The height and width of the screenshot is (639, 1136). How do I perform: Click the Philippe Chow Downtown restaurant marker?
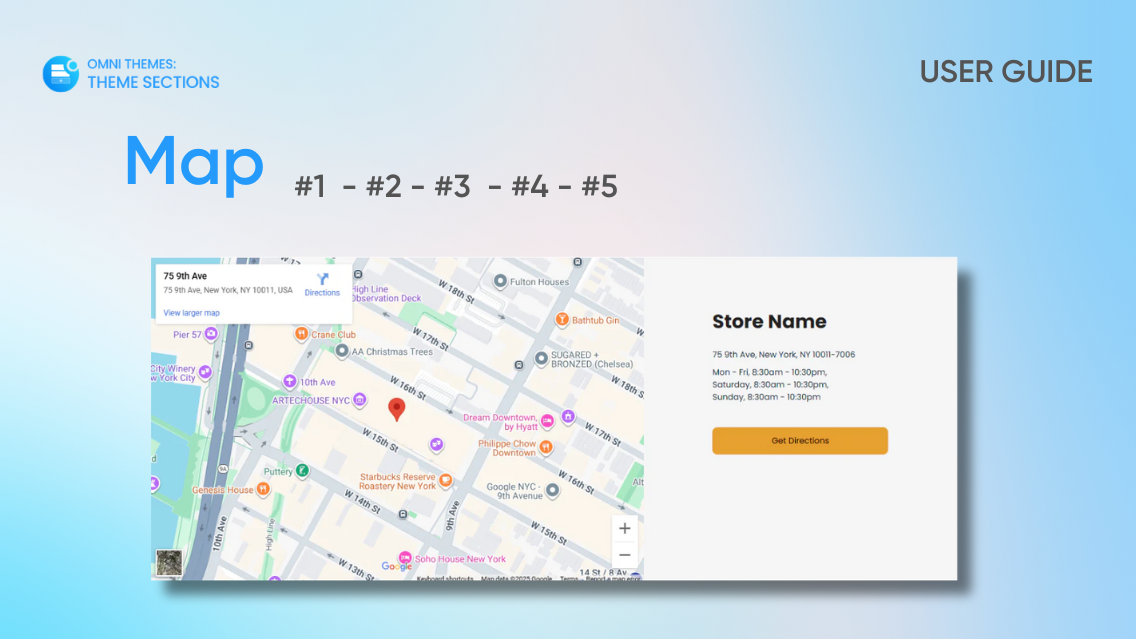[x=546, y=447]
